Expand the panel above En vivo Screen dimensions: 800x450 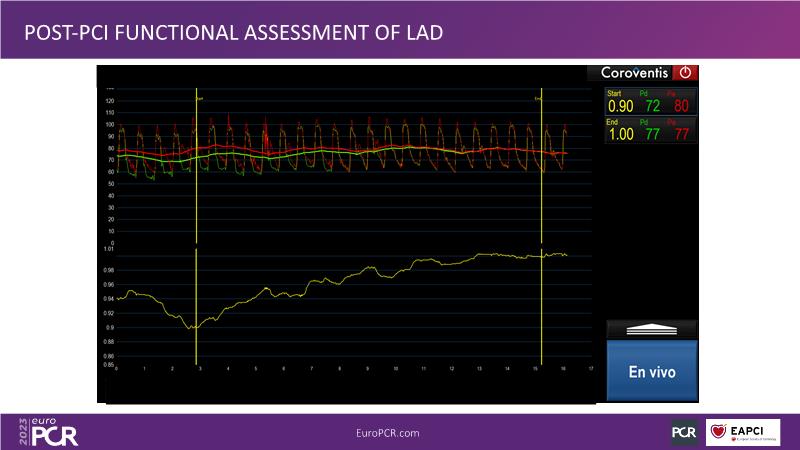pos(651,329)
